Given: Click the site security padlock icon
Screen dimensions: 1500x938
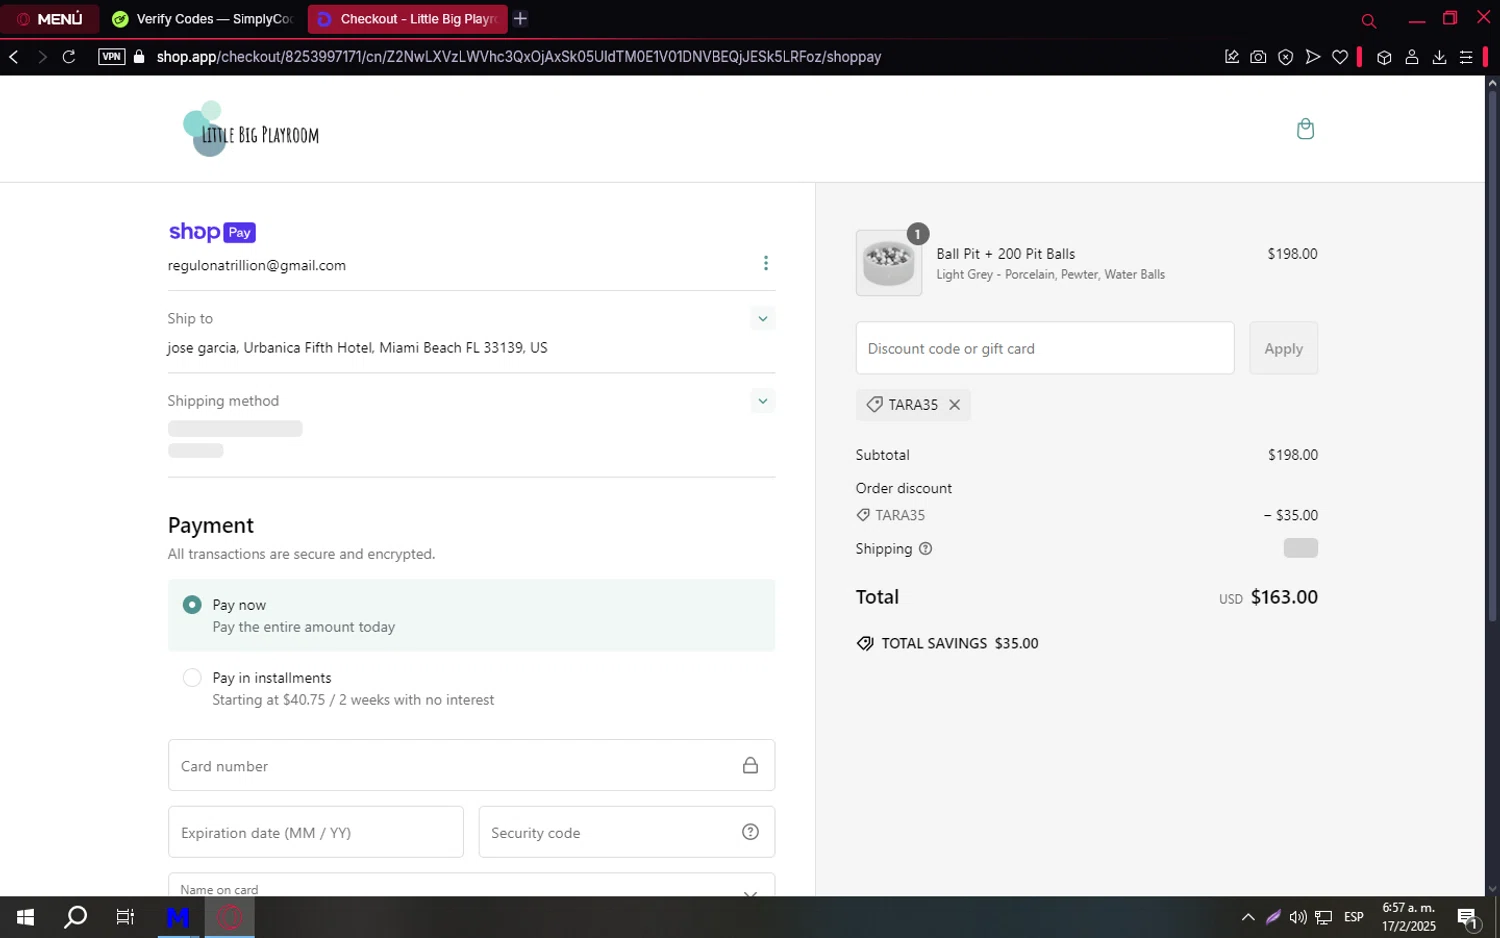Looking at the screenshot, I should point(139,57).
